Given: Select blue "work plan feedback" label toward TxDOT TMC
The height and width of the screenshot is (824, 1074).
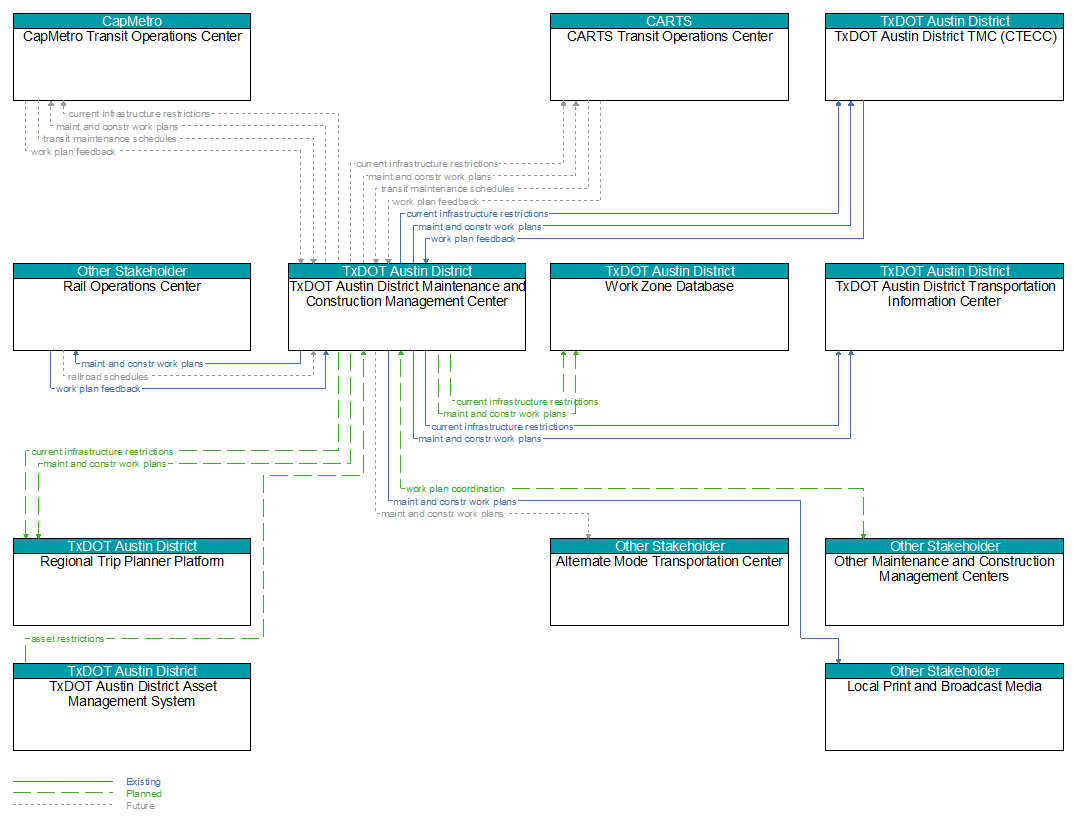Looking at the screenshot, I should [x=473, y=239].
